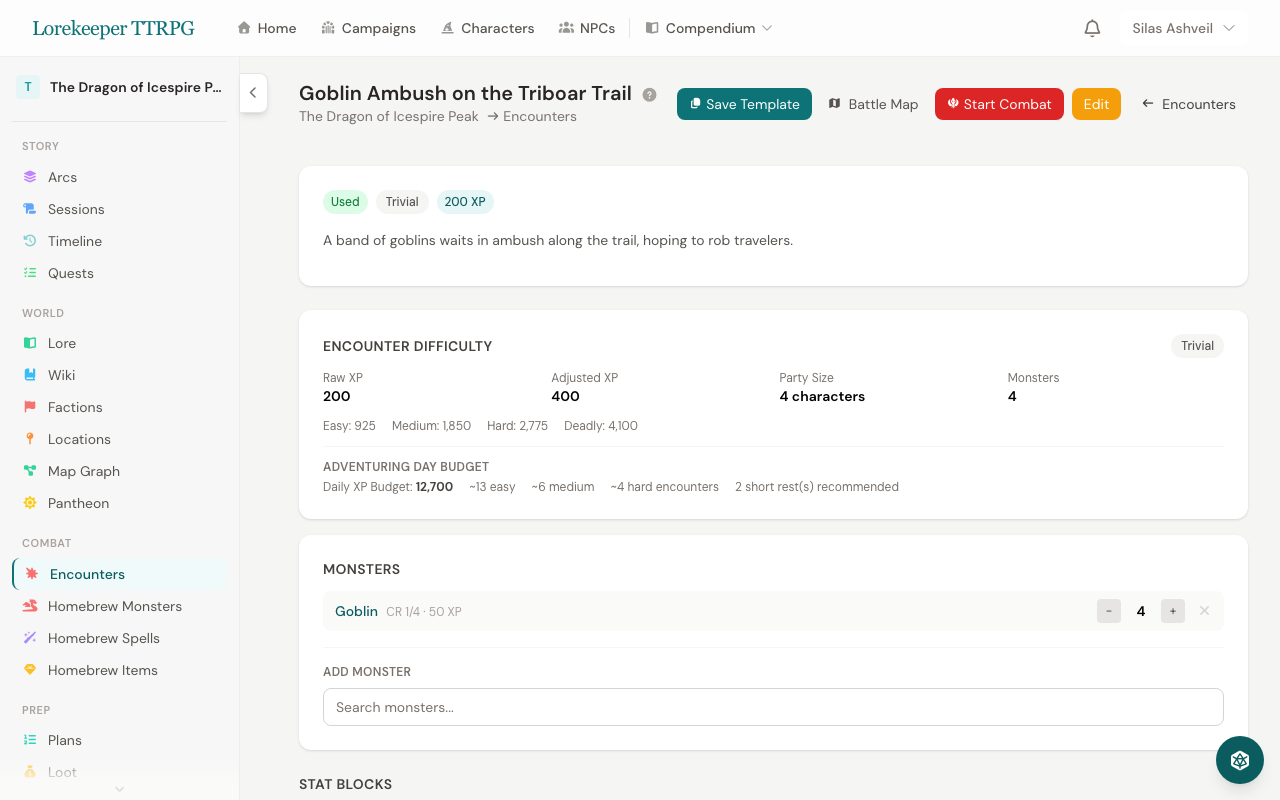Expand the Compendium dropdown menu
Screen dimensions: 1280x800
pyautogui.click(x=709, y=28)
